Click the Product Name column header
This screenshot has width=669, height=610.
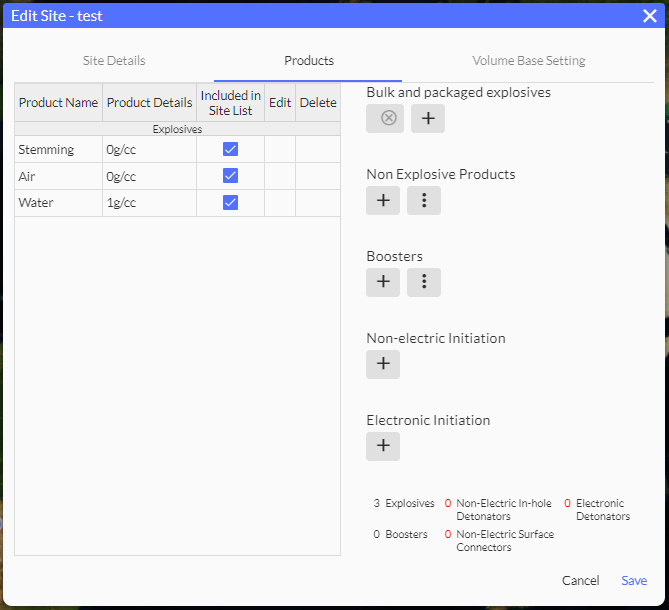(58, 103)
